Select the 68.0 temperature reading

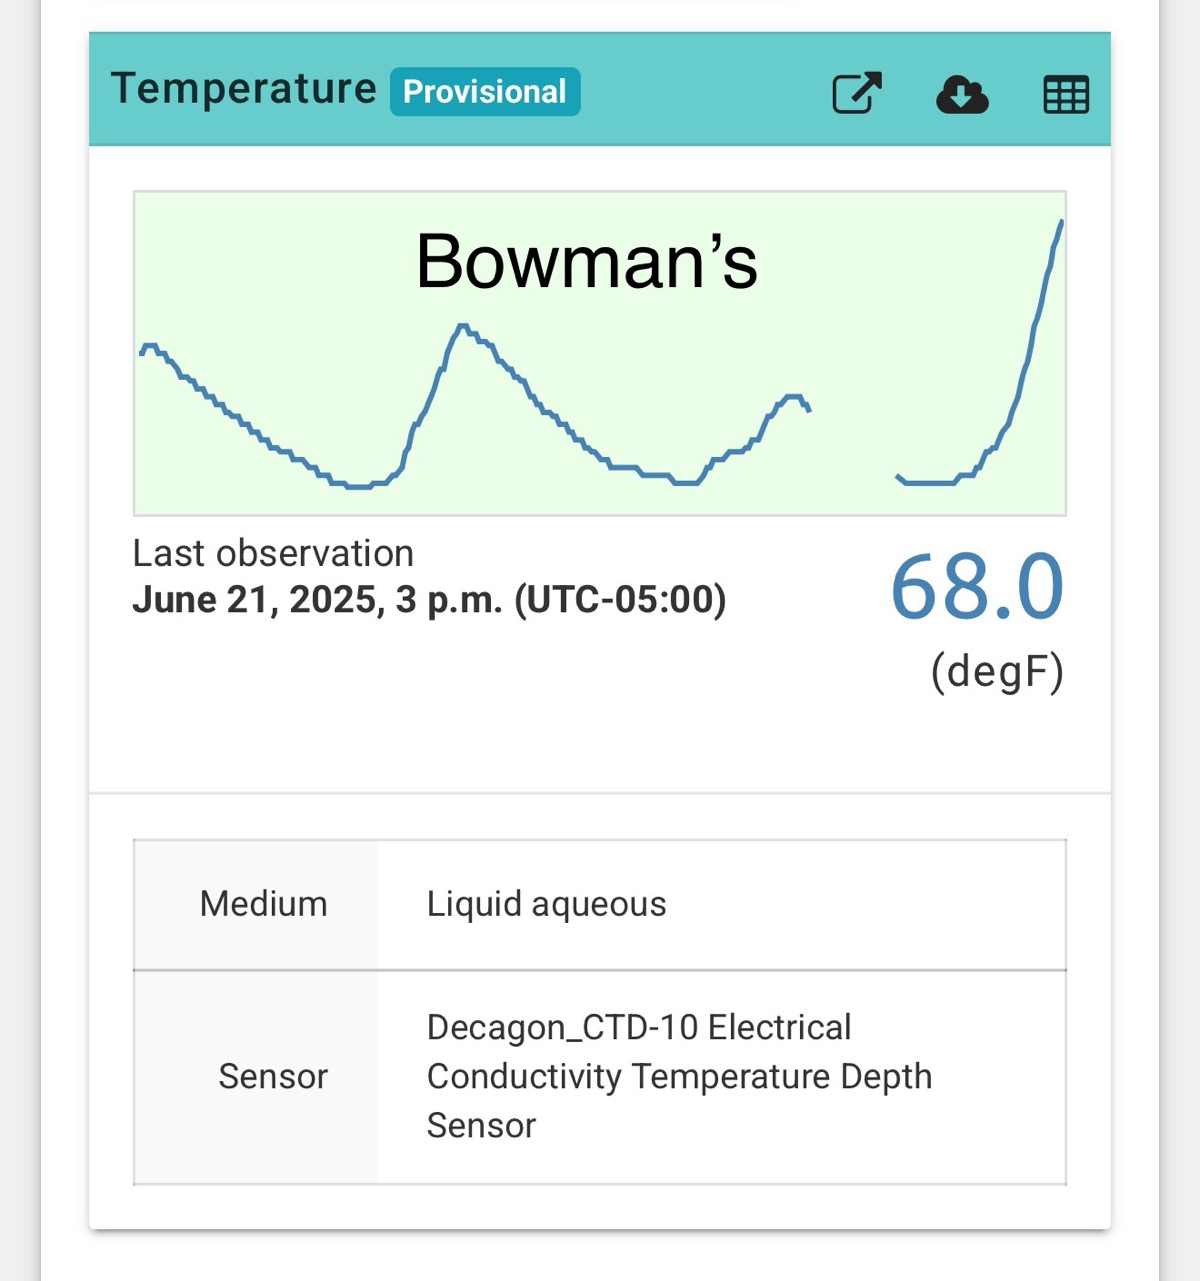click(977, 588)
